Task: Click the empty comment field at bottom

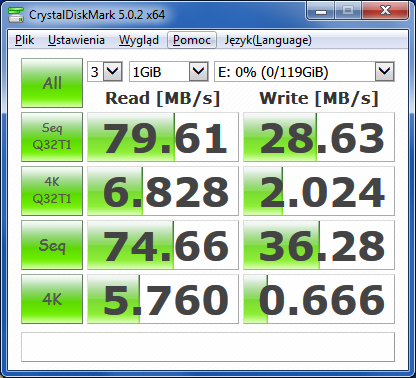Action: tap(208, 347)
